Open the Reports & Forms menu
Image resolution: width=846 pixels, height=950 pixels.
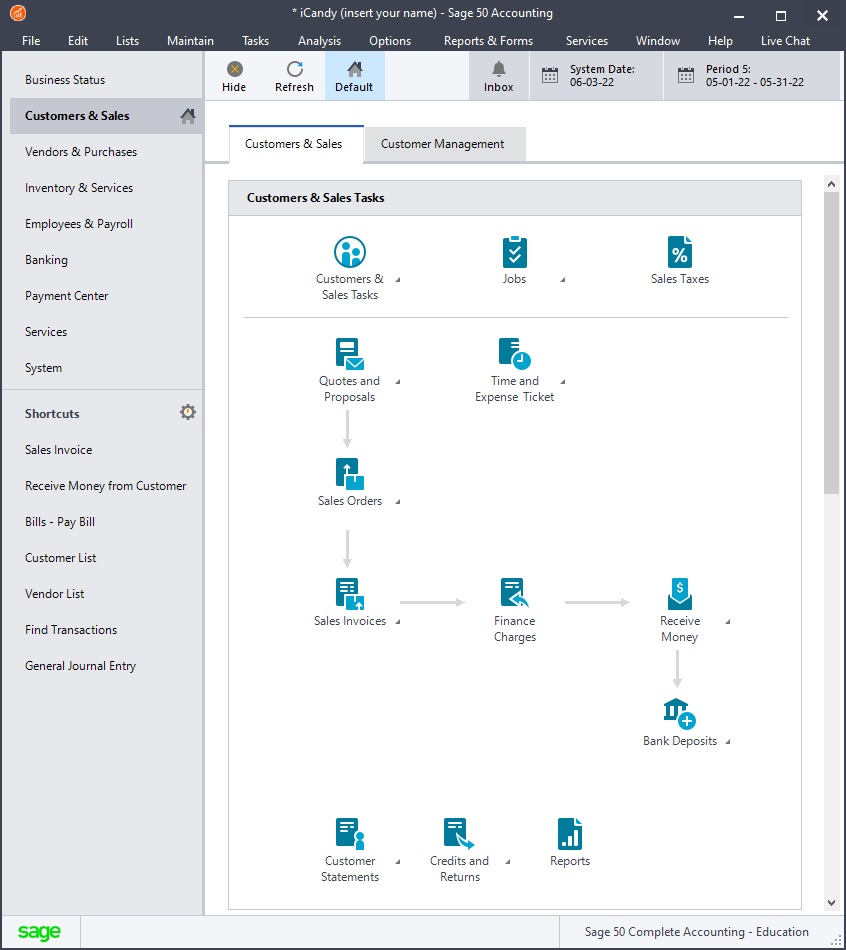[x=488, y=41]
